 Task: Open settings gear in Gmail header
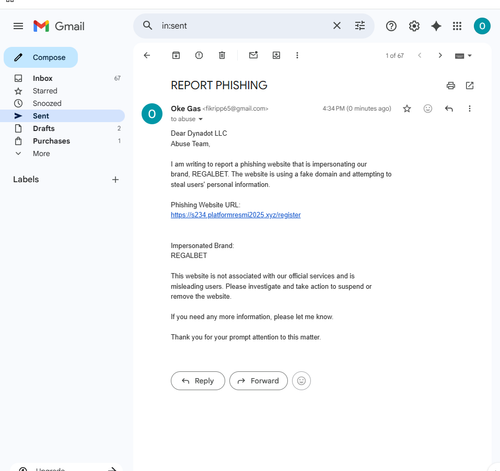point(414,26)
